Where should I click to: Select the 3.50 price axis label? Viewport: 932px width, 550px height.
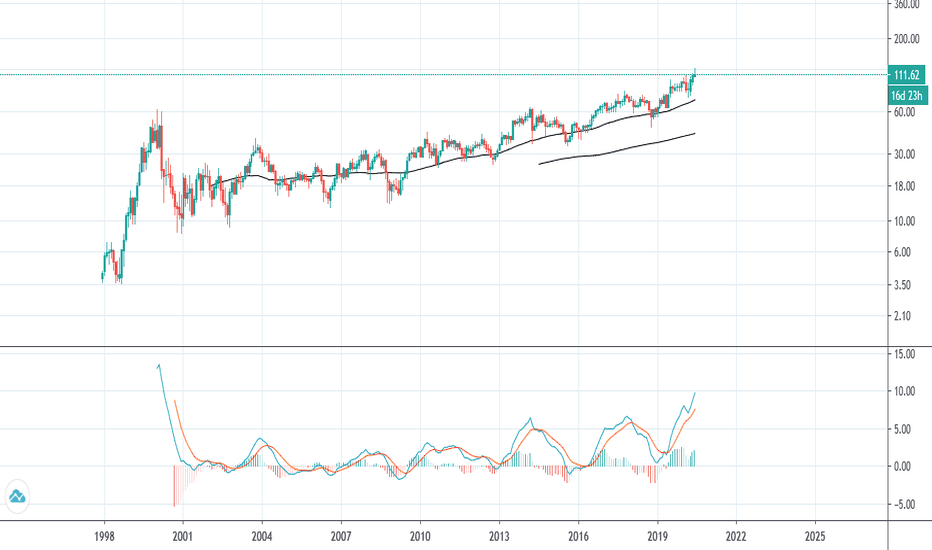pyautogui.click(x=902, y=285)
